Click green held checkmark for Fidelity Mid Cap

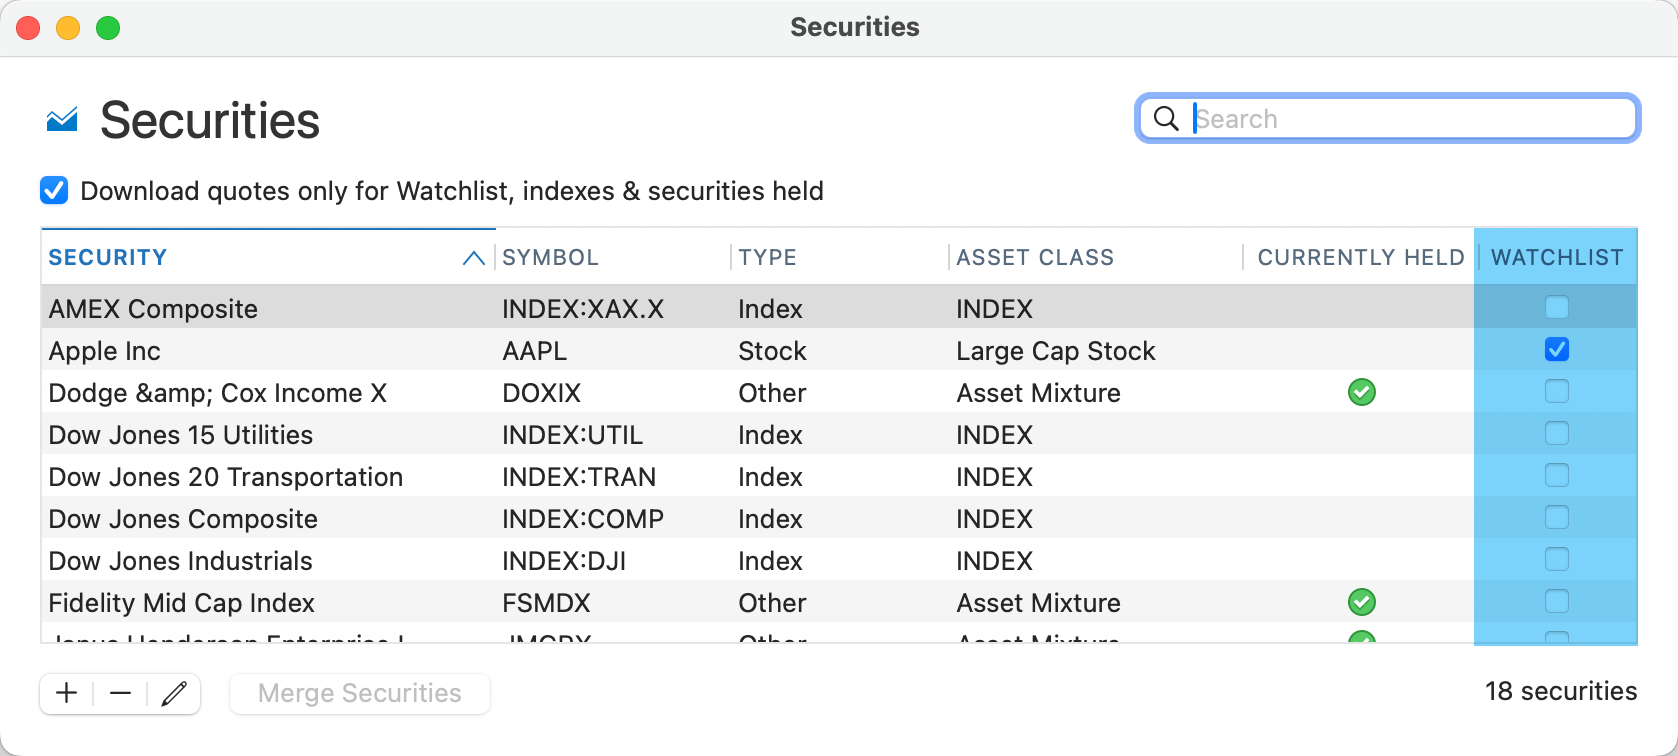click(1361, 603)
